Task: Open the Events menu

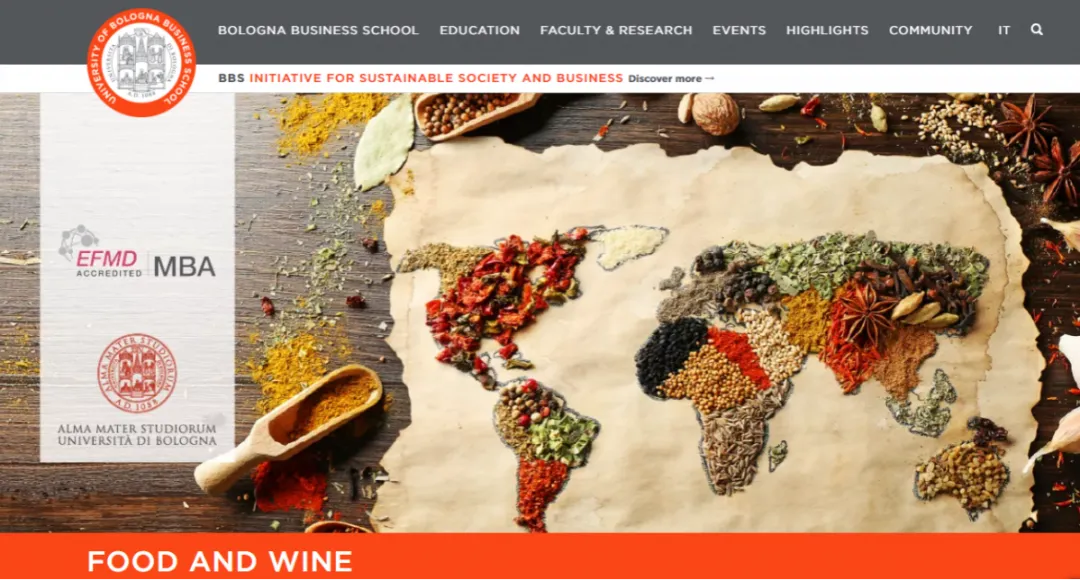Action: click(739, 30)
